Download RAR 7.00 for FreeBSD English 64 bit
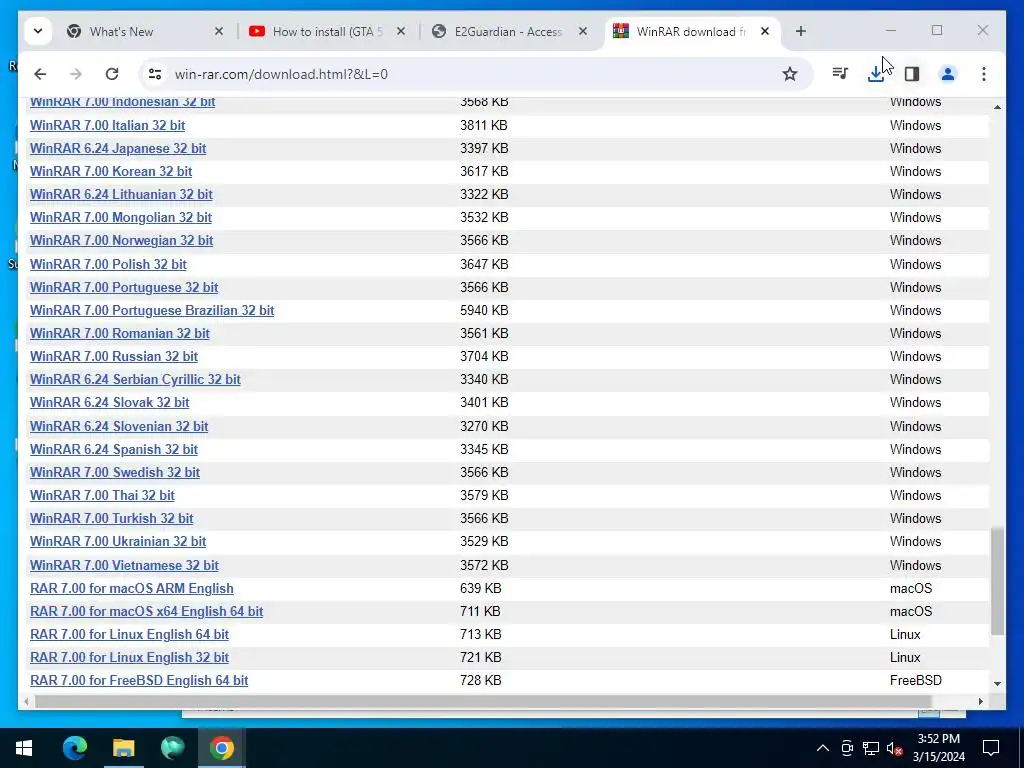Screen dimensions: 1024x768 pos(139,680)
